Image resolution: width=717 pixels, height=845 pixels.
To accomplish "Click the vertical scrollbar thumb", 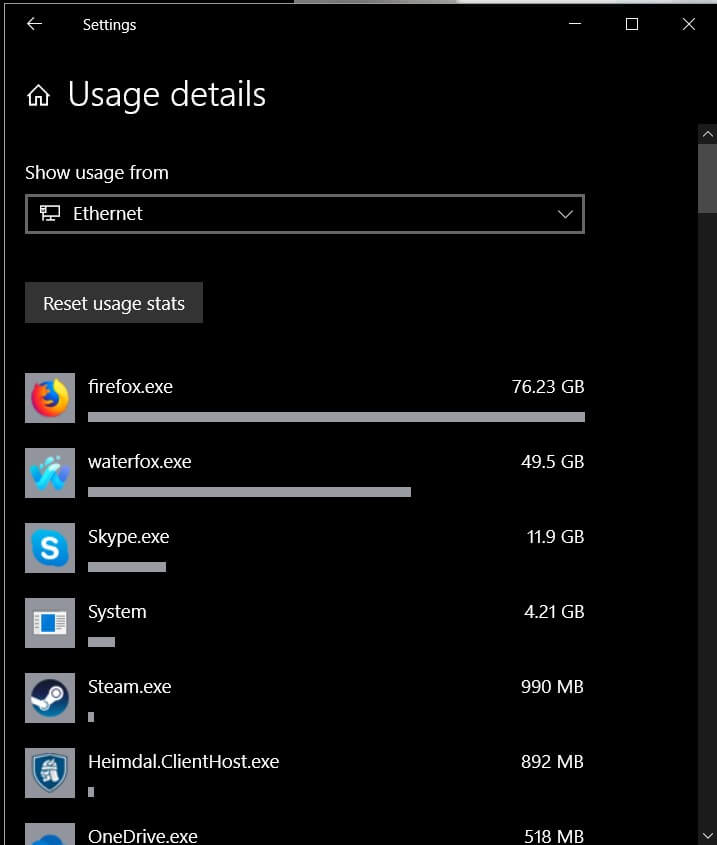I will click(707, 178).
